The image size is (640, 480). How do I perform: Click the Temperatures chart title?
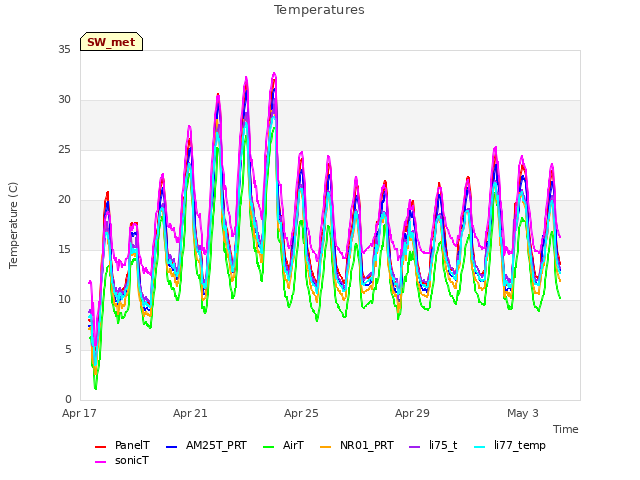coord(319,10)
